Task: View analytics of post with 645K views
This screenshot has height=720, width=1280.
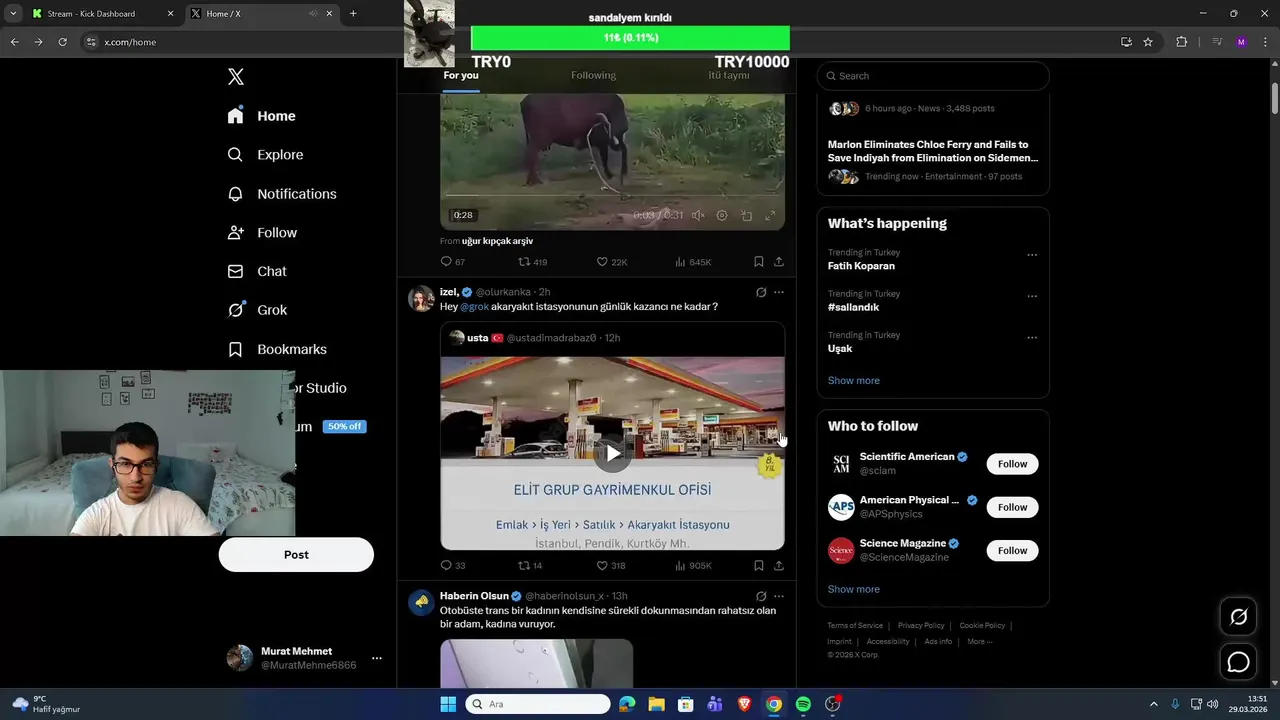Action: [693, 262]
